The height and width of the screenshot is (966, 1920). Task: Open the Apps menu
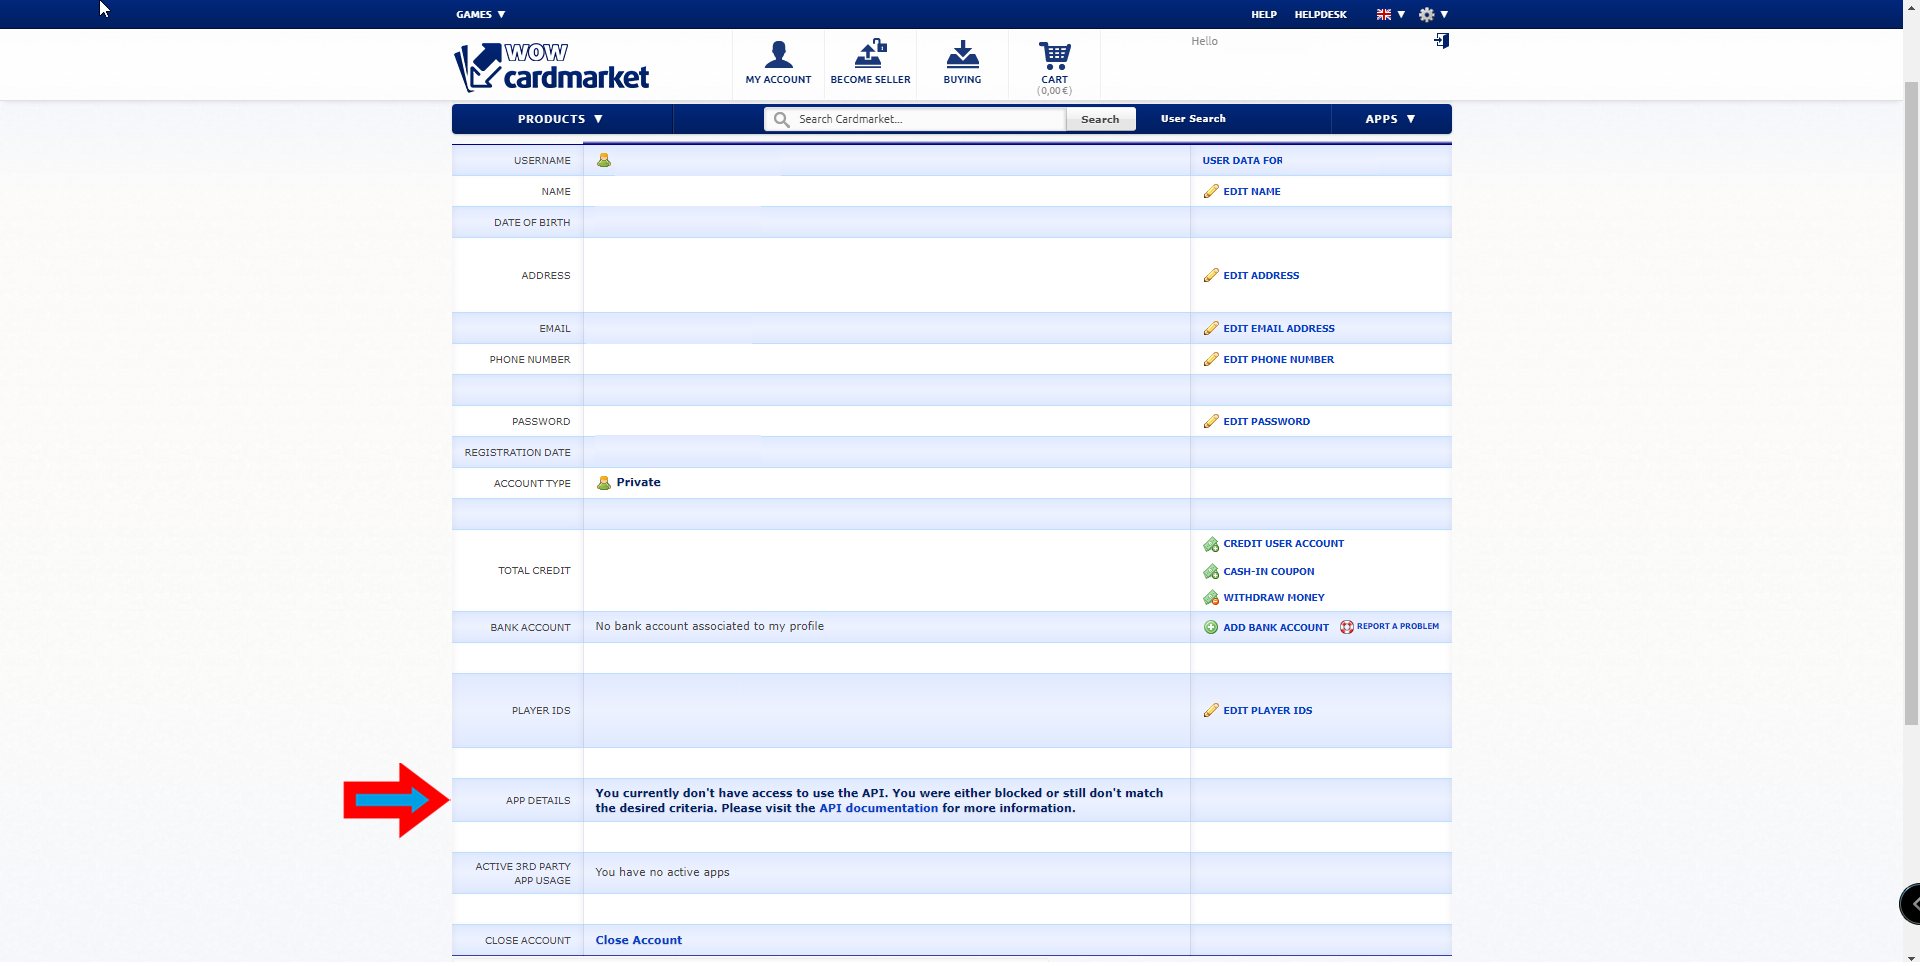click(x=1390, y=119)
